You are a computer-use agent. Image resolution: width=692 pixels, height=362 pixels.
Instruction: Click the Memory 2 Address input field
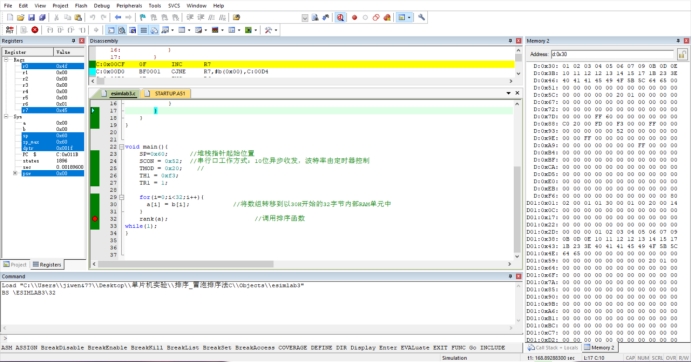613,54
